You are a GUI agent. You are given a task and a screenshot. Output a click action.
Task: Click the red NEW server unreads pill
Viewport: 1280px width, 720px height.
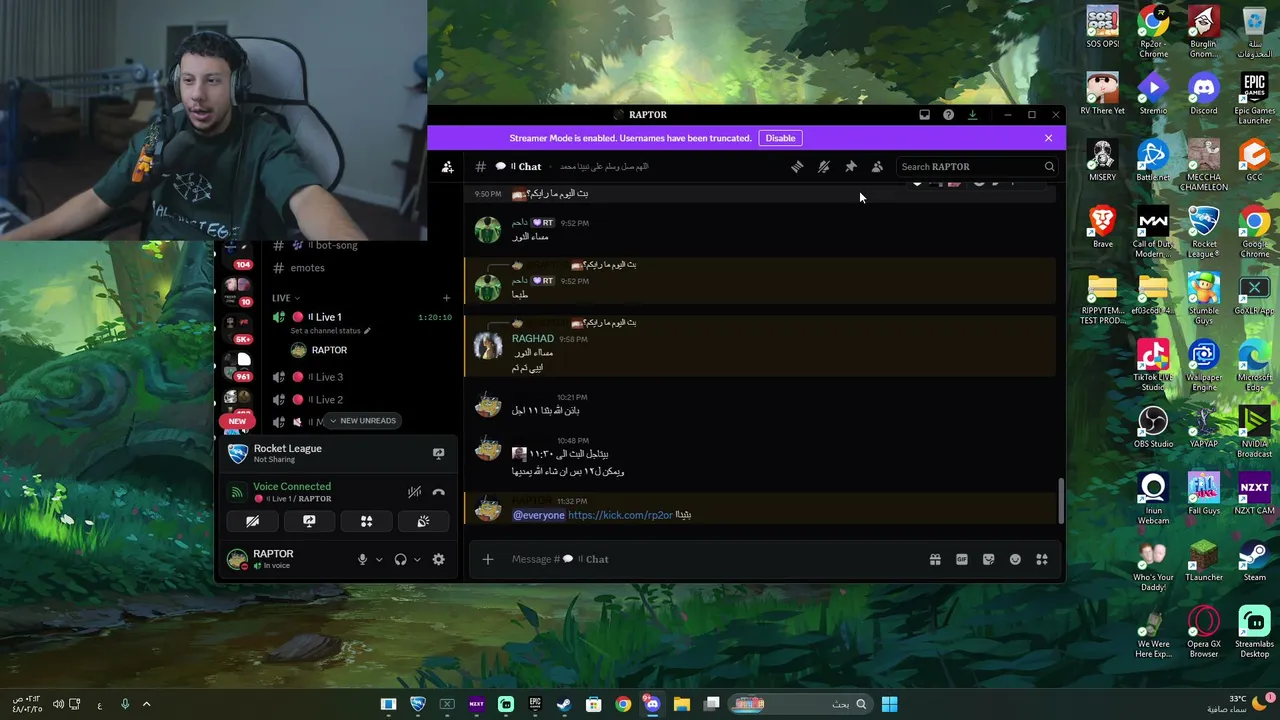237,421
